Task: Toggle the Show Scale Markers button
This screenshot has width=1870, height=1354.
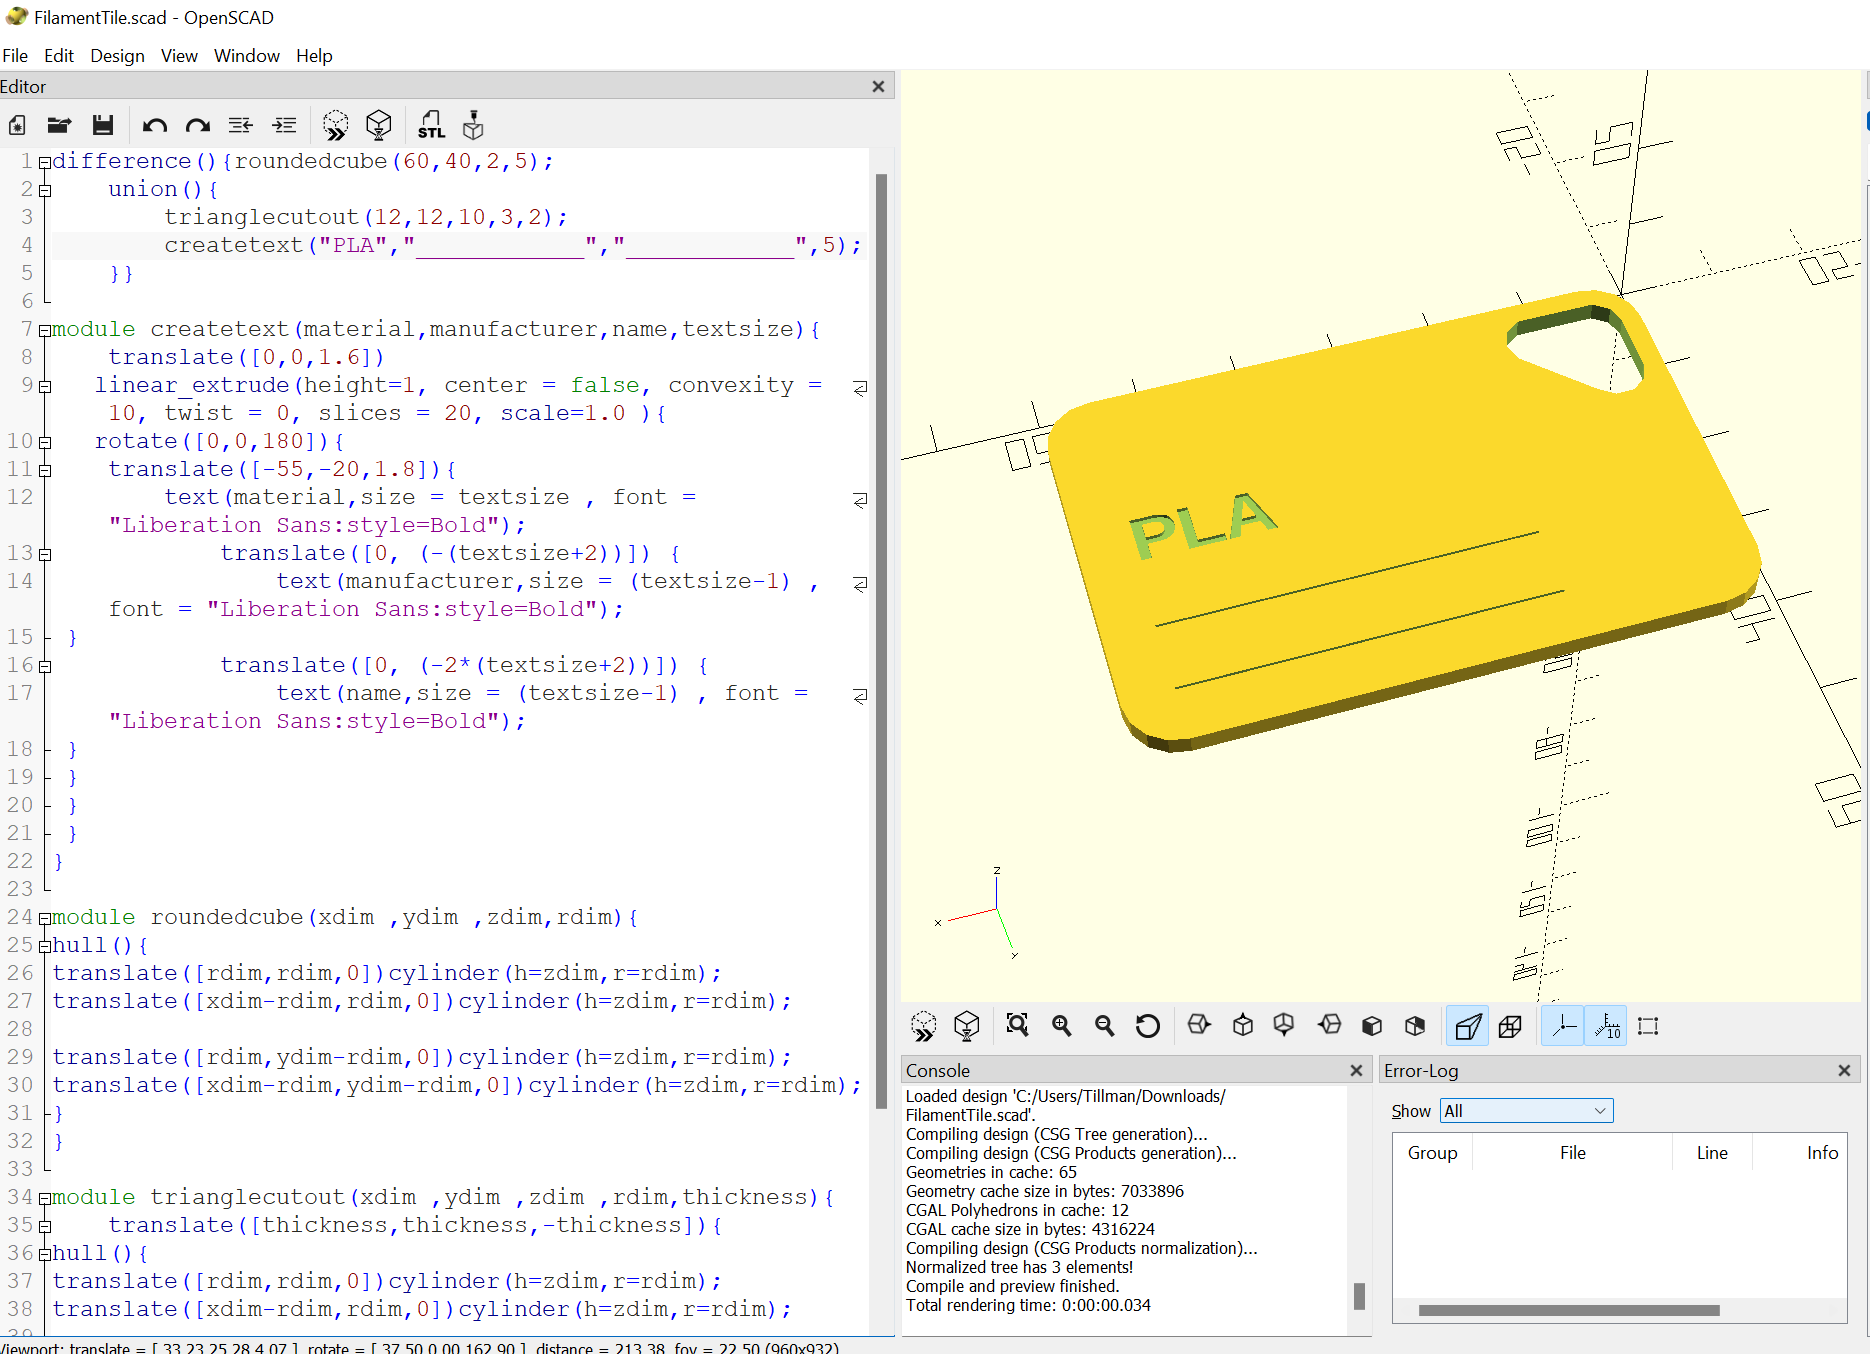Action: (x=1607, y=1025)
